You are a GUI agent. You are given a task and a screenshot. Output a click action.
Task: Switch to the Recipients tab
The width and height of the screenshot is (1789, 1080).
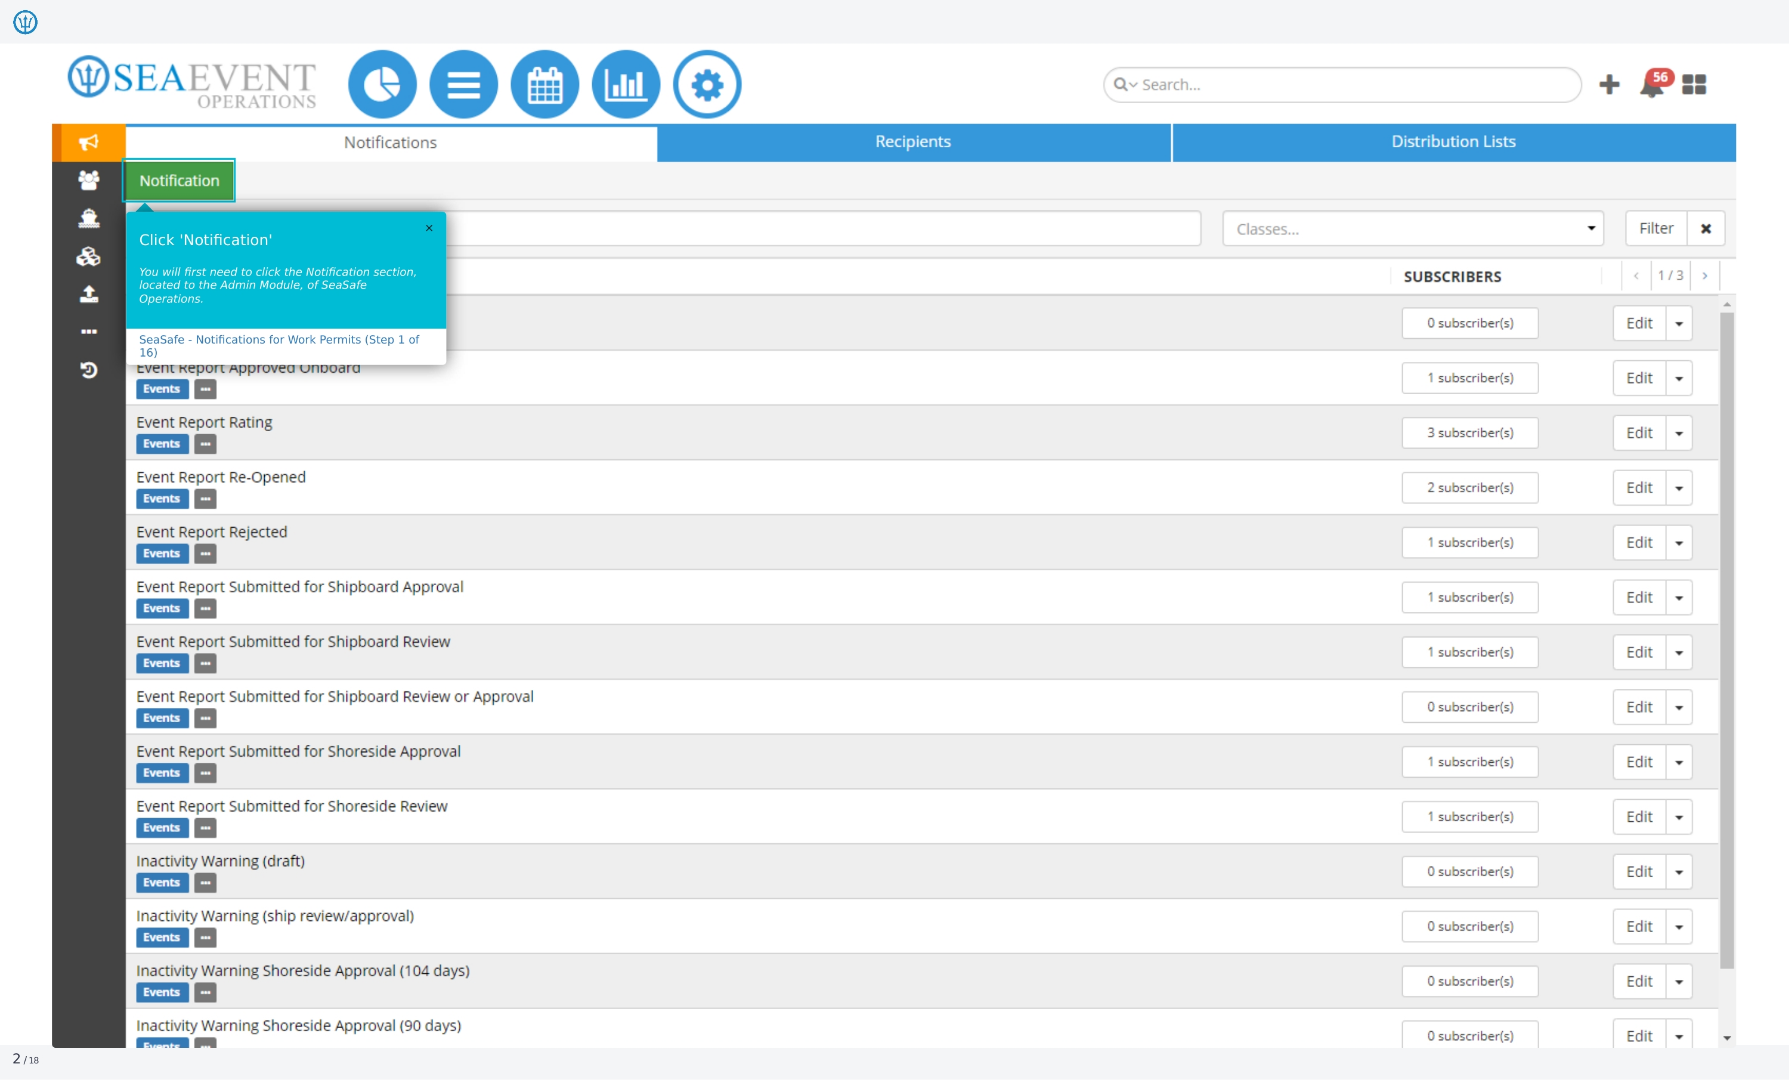pos(913,142)
